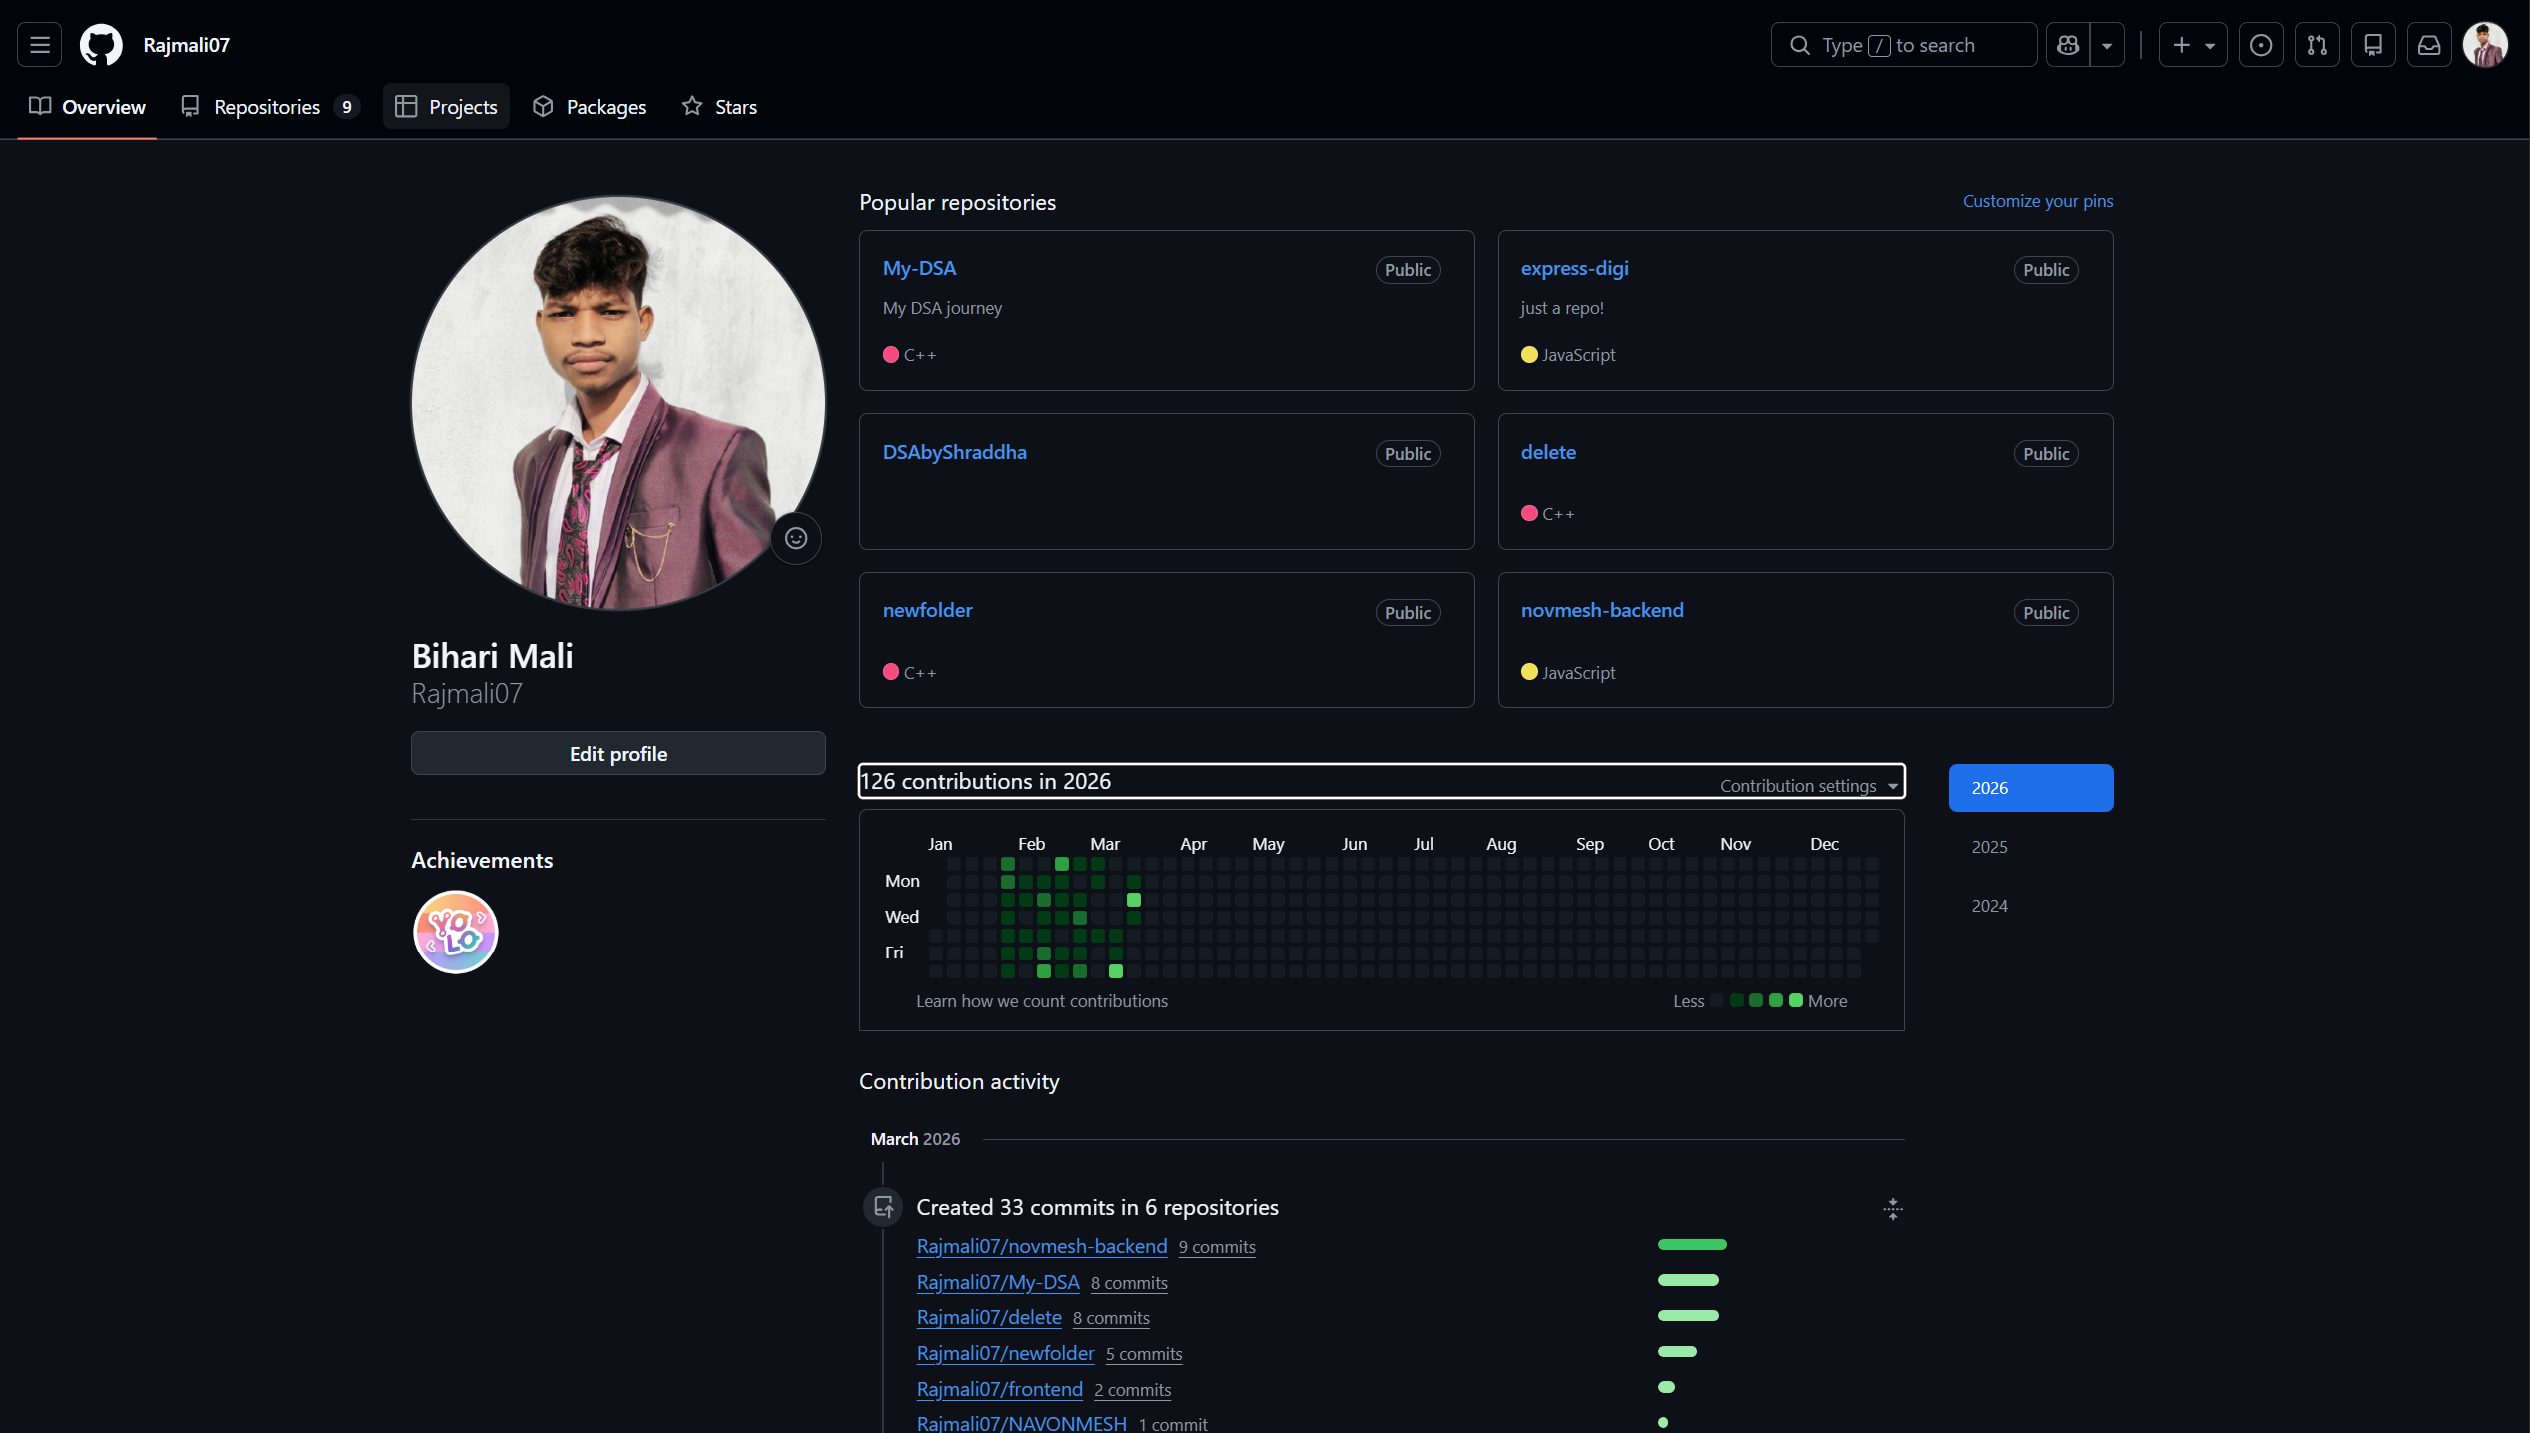This screenshot has width=2530, height=1433.
Task: Open GitHub Copilot chat
Action: (2067, 44)
